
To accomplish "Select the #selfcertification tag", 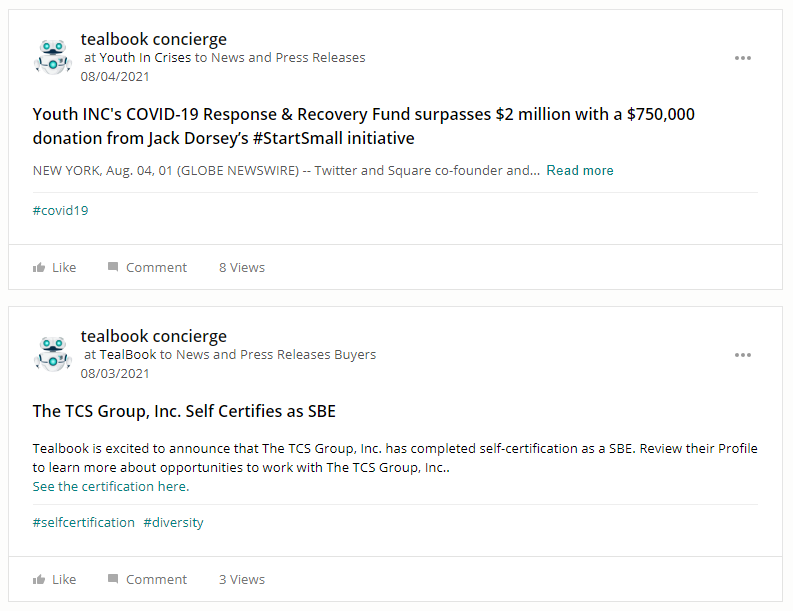I will coord(83,522).
